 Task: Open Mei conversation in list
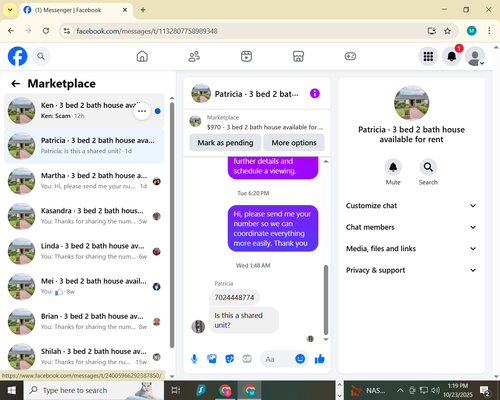[84, 287]
